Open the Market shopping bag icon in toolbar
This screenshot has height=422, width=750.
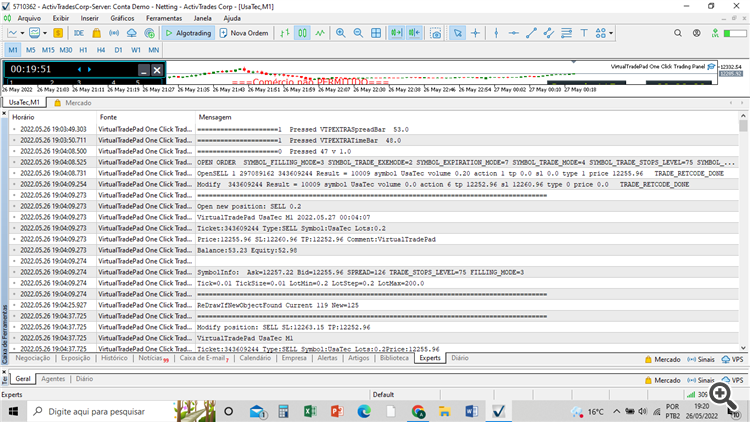pos(97,33)
